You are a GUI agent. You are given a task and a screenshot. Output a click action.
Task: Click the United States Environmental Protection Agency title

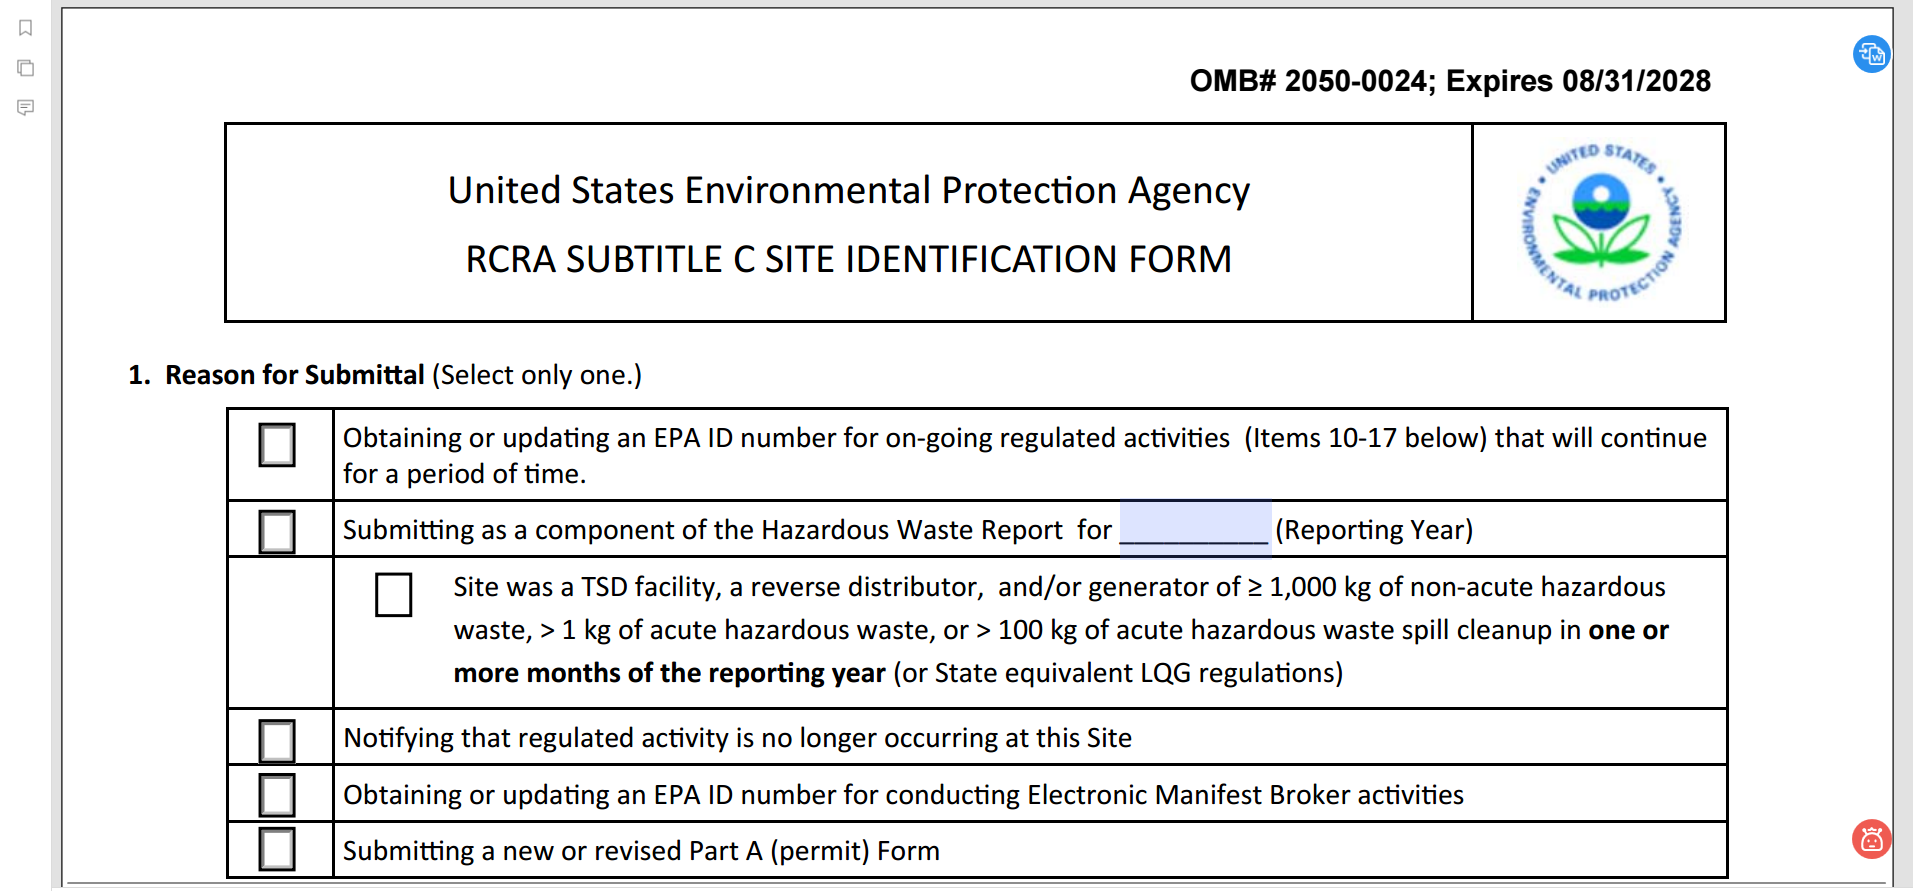pos(848,190)
